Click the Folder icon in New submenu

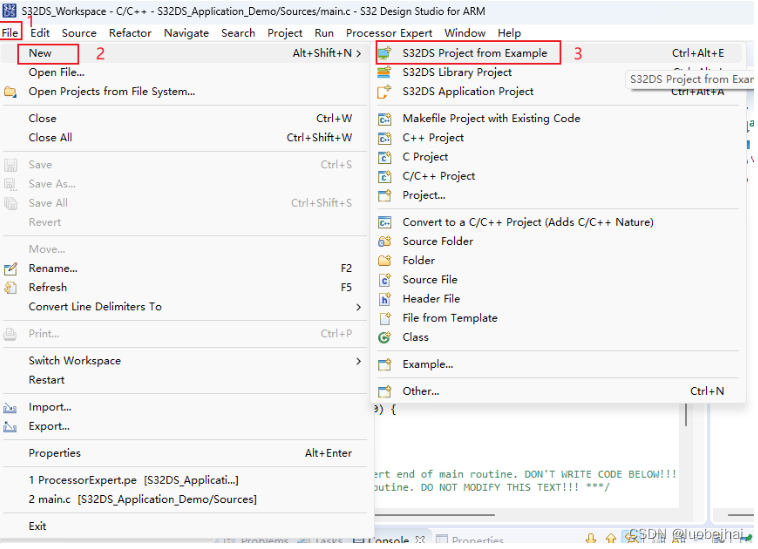click(x=384, y=261)
